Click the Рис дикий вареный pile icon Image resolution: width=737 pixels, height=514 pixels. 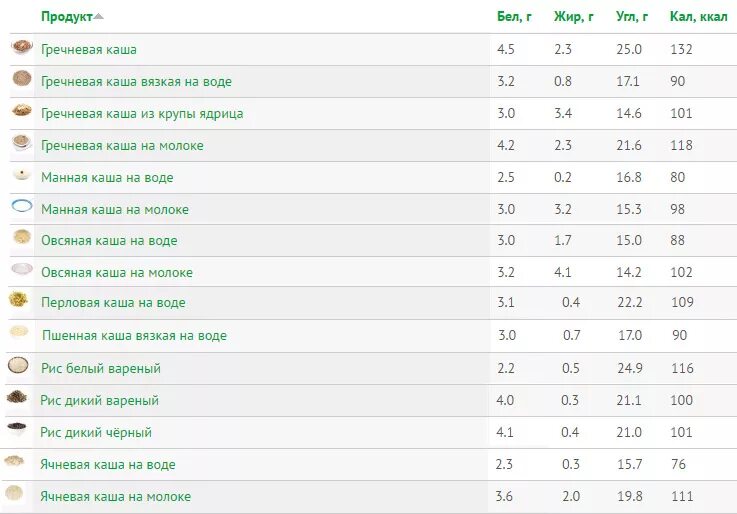point(17,397)
